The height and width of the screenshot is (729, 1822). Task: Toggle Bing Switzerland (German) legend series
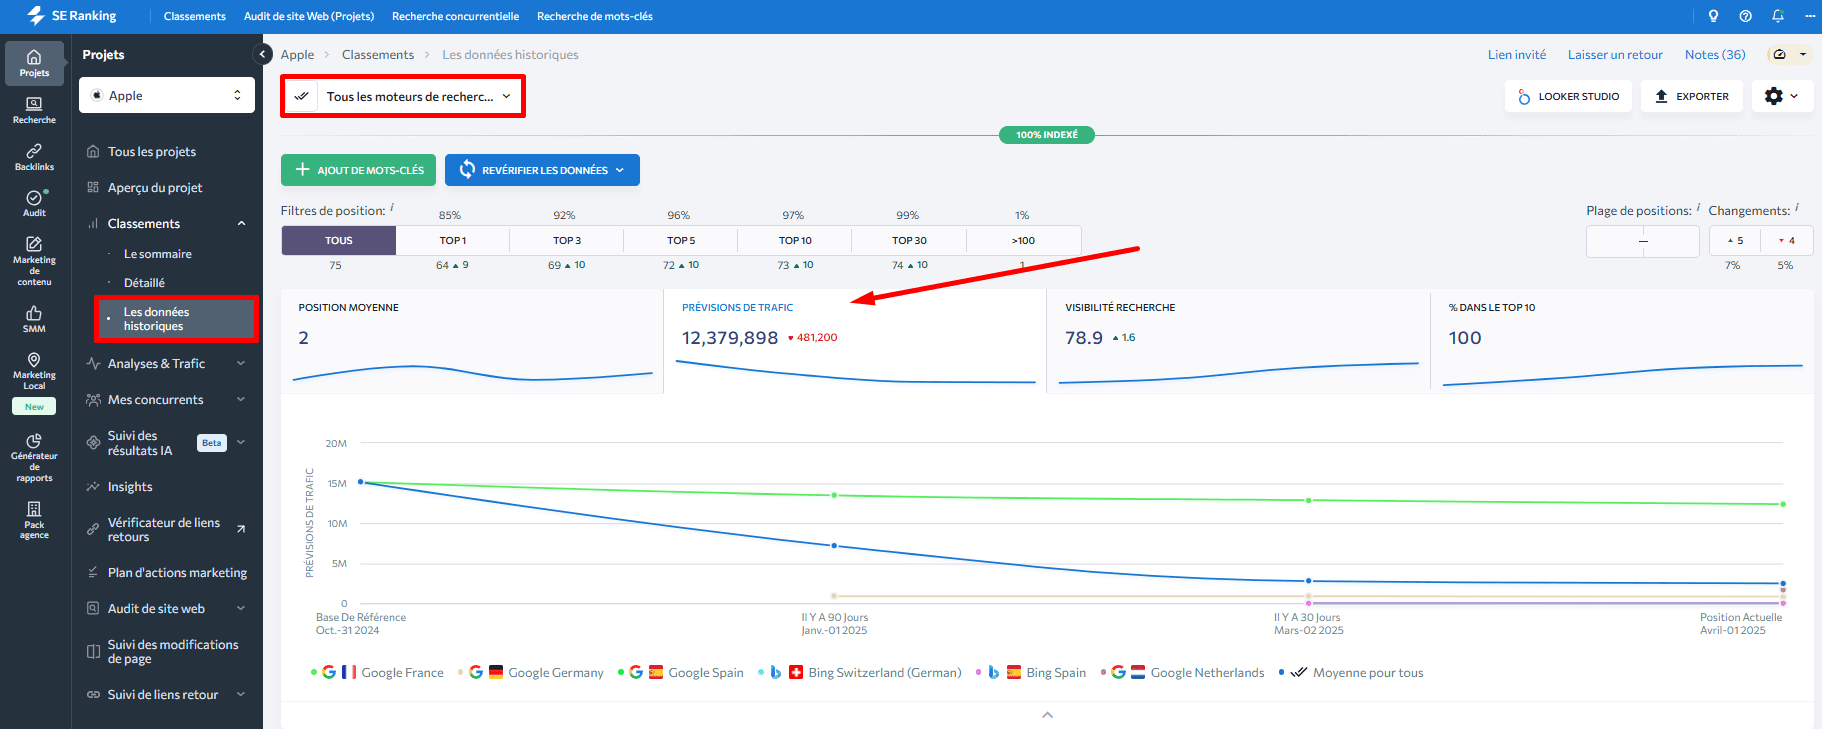859,672
